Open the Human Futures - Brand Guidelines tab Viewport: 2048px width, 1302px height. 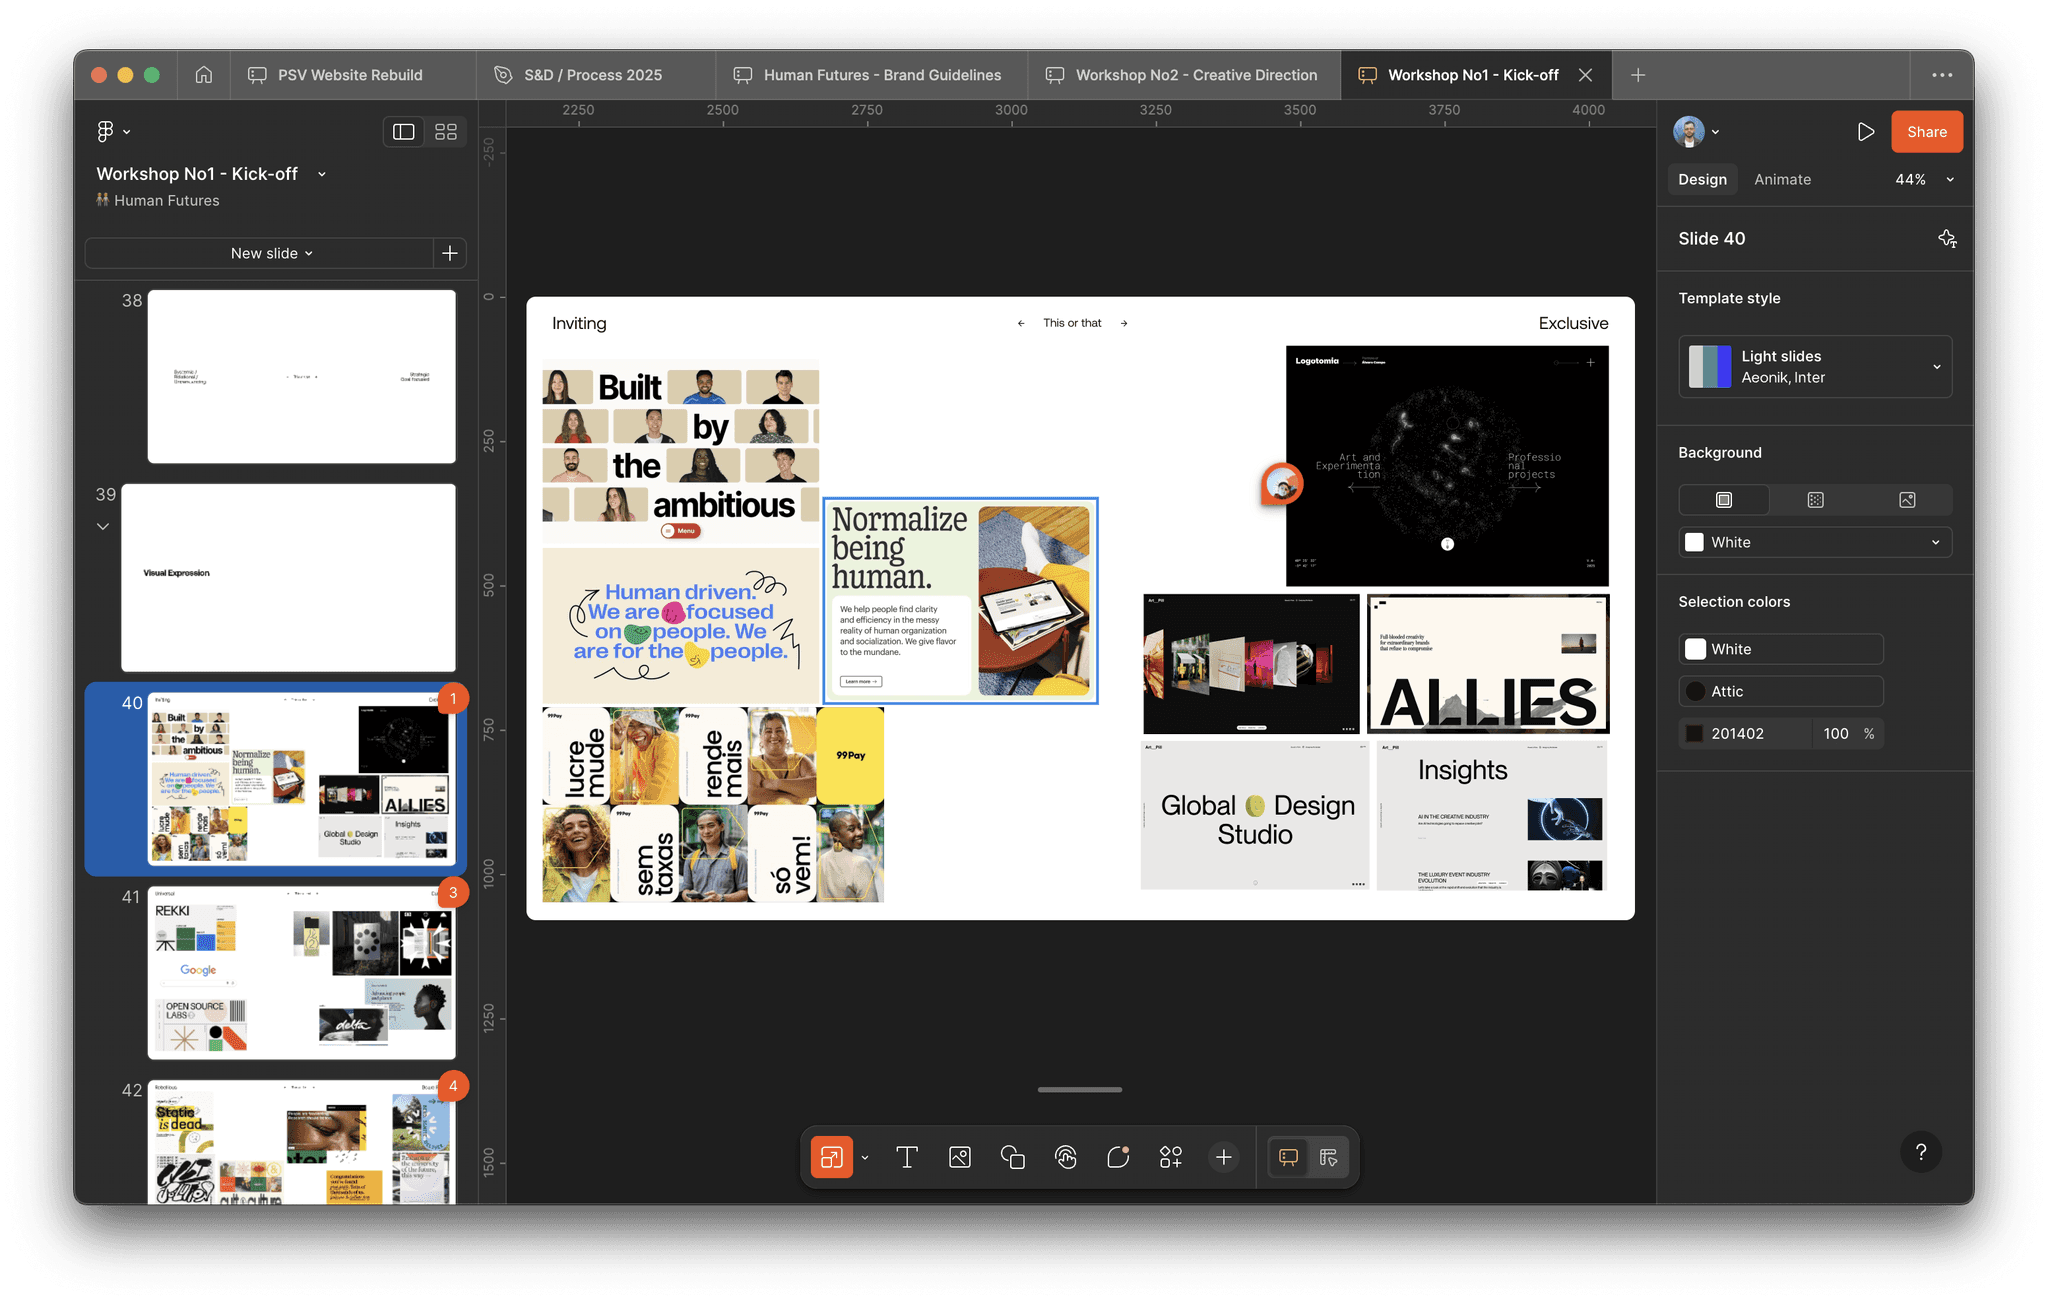[x=868, y=75]
